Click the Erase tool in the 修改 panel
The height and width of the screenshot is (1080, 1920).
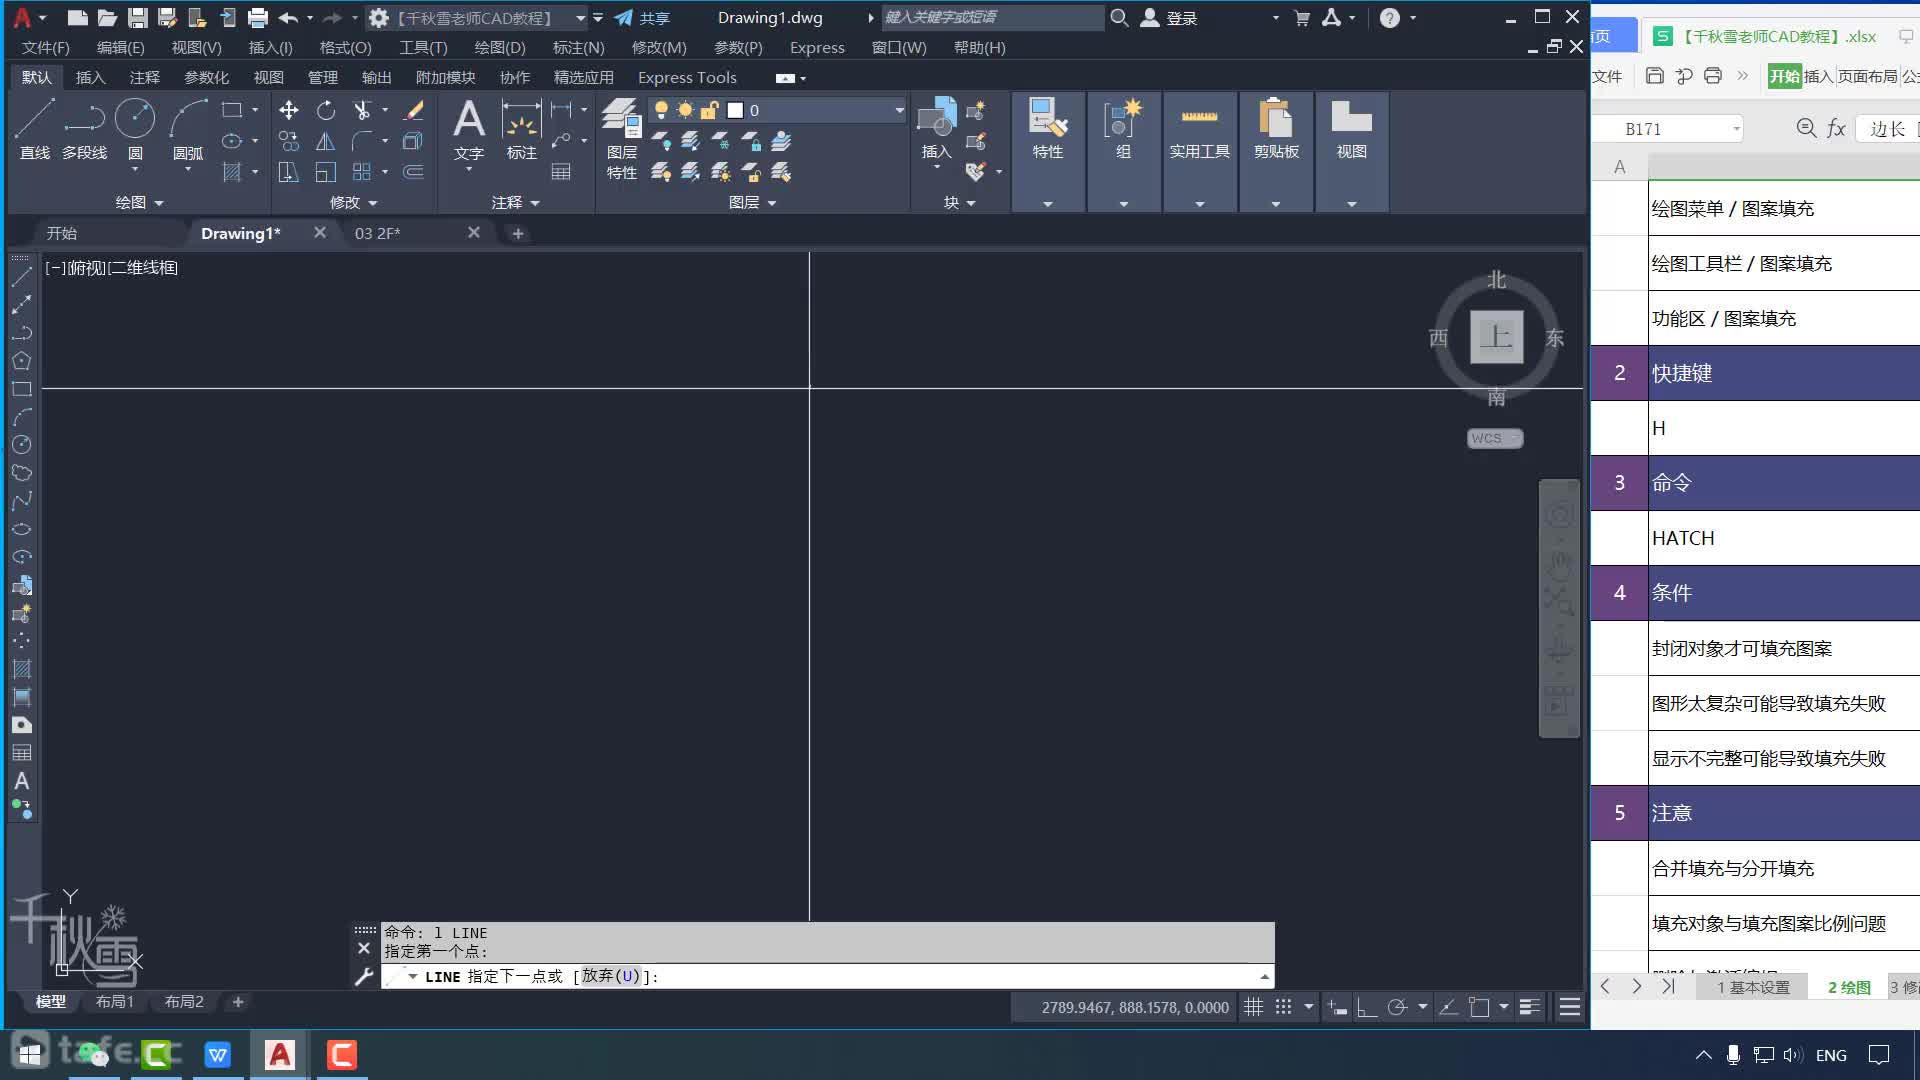point(413,110)
